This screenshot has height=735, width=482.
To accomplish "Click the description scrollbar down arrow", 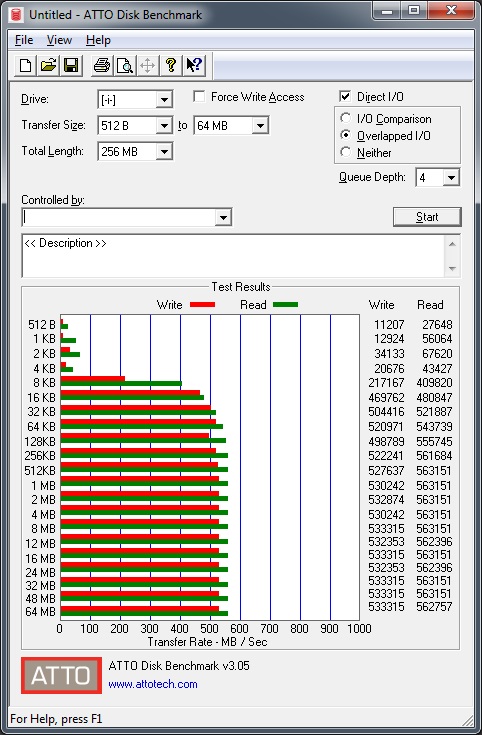I will pyautogui.click(x=452, y=269).
